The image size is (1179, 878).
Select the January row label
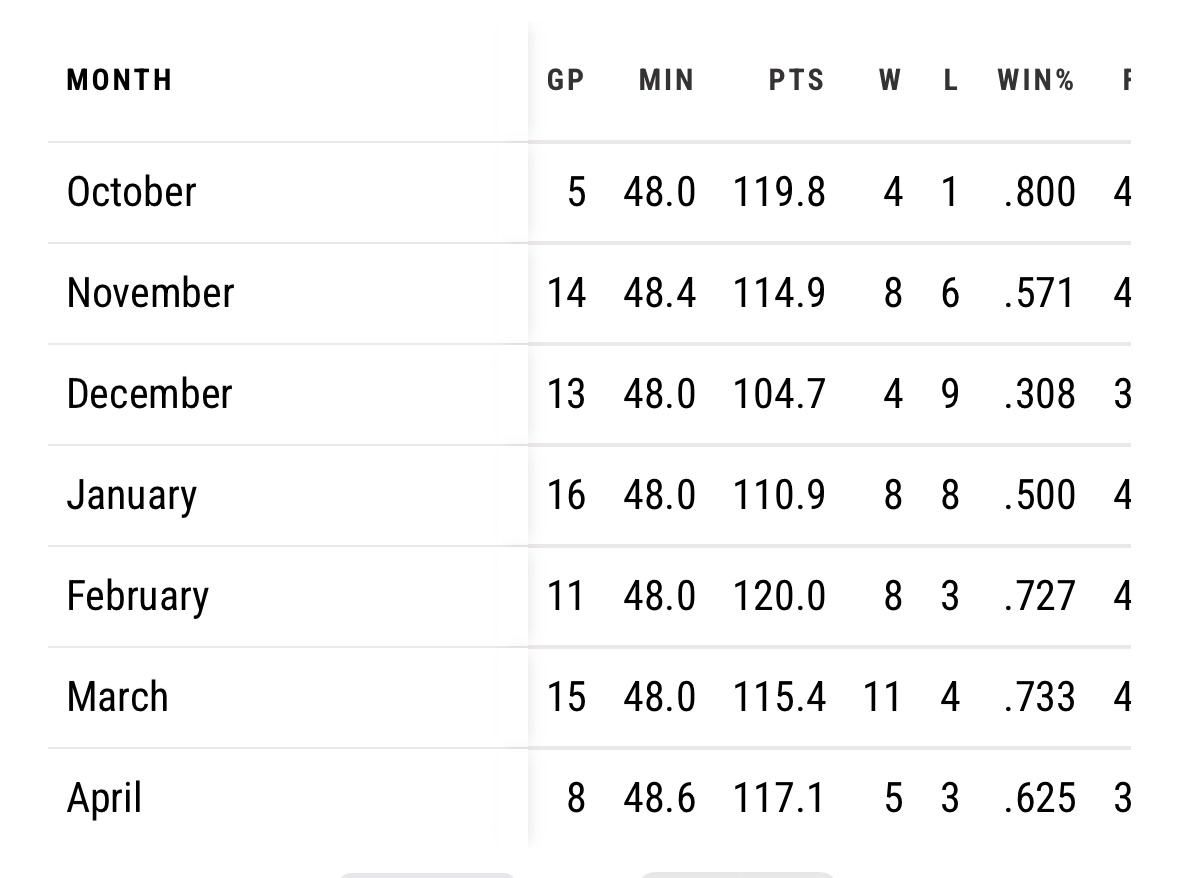pyautogui.click(x=132, y=495)
